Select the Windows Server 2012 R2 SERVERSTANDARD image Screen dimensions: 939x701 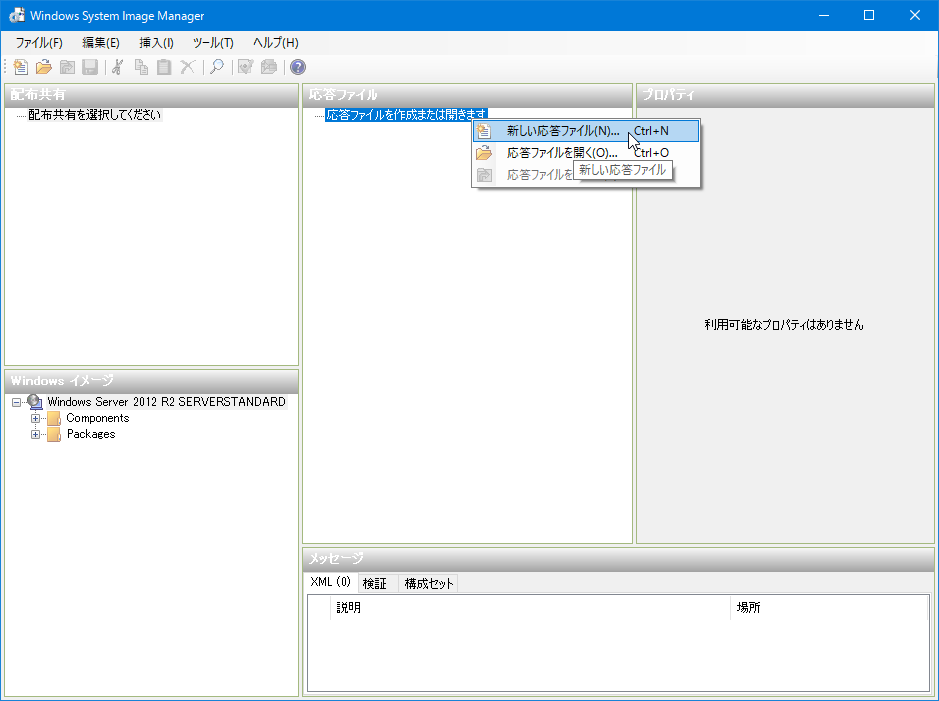tap(166, 402)
